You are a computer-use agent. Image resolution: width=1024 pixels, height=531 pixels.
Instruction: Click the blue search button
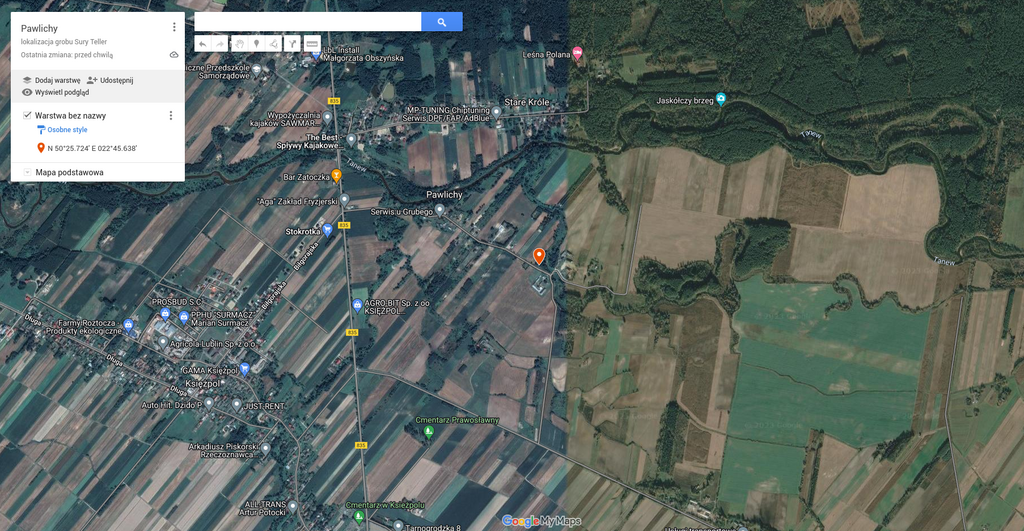[441, 22]
